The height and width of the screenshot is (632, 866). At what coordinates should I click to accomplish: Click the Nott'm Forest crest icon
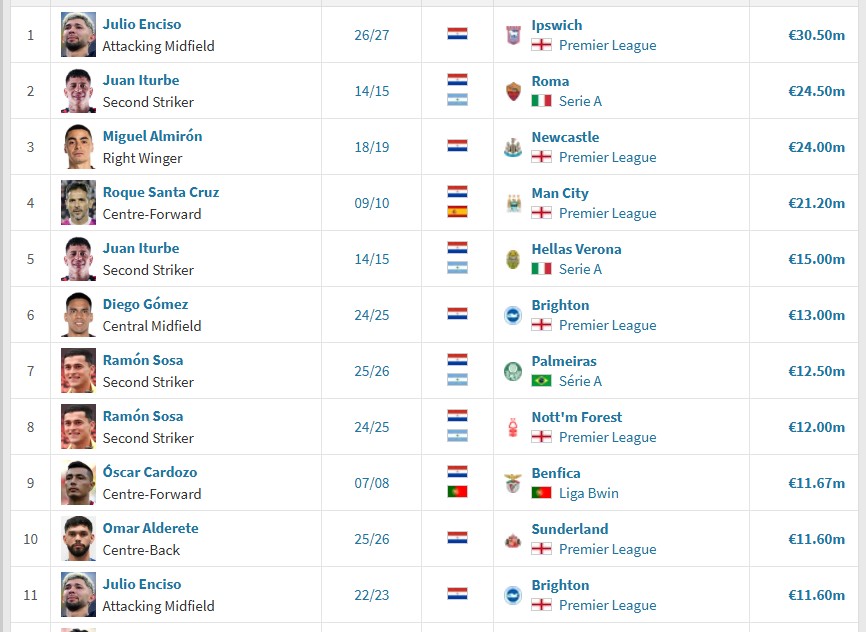click(513, 427)
